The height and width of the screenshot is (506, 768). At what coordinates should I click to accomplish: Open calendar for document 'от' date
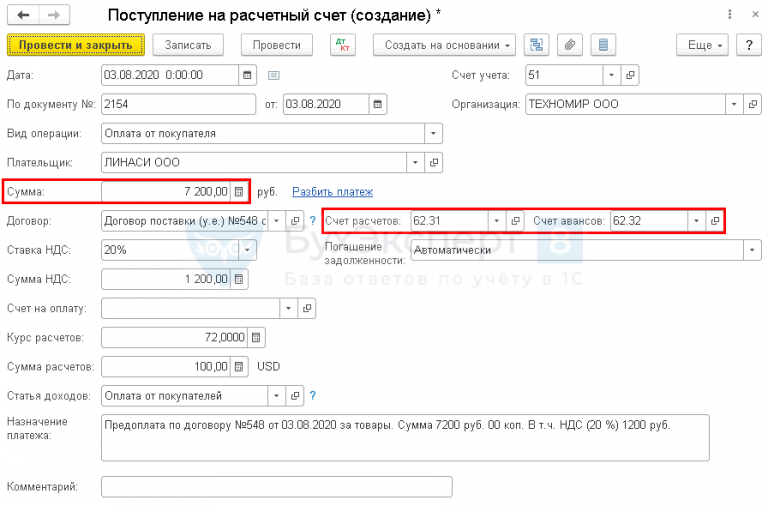pyautogui.click(x=378, y=104)
